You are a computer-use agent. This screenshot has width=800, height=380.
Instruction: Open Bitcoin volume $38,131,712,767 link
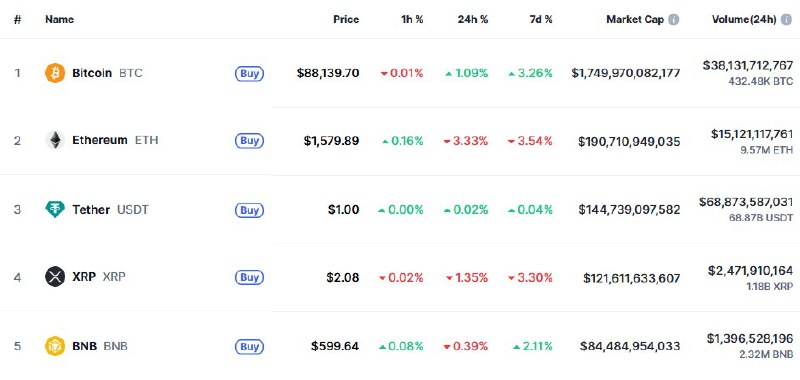pyautogui.click(x=747, y=65)
